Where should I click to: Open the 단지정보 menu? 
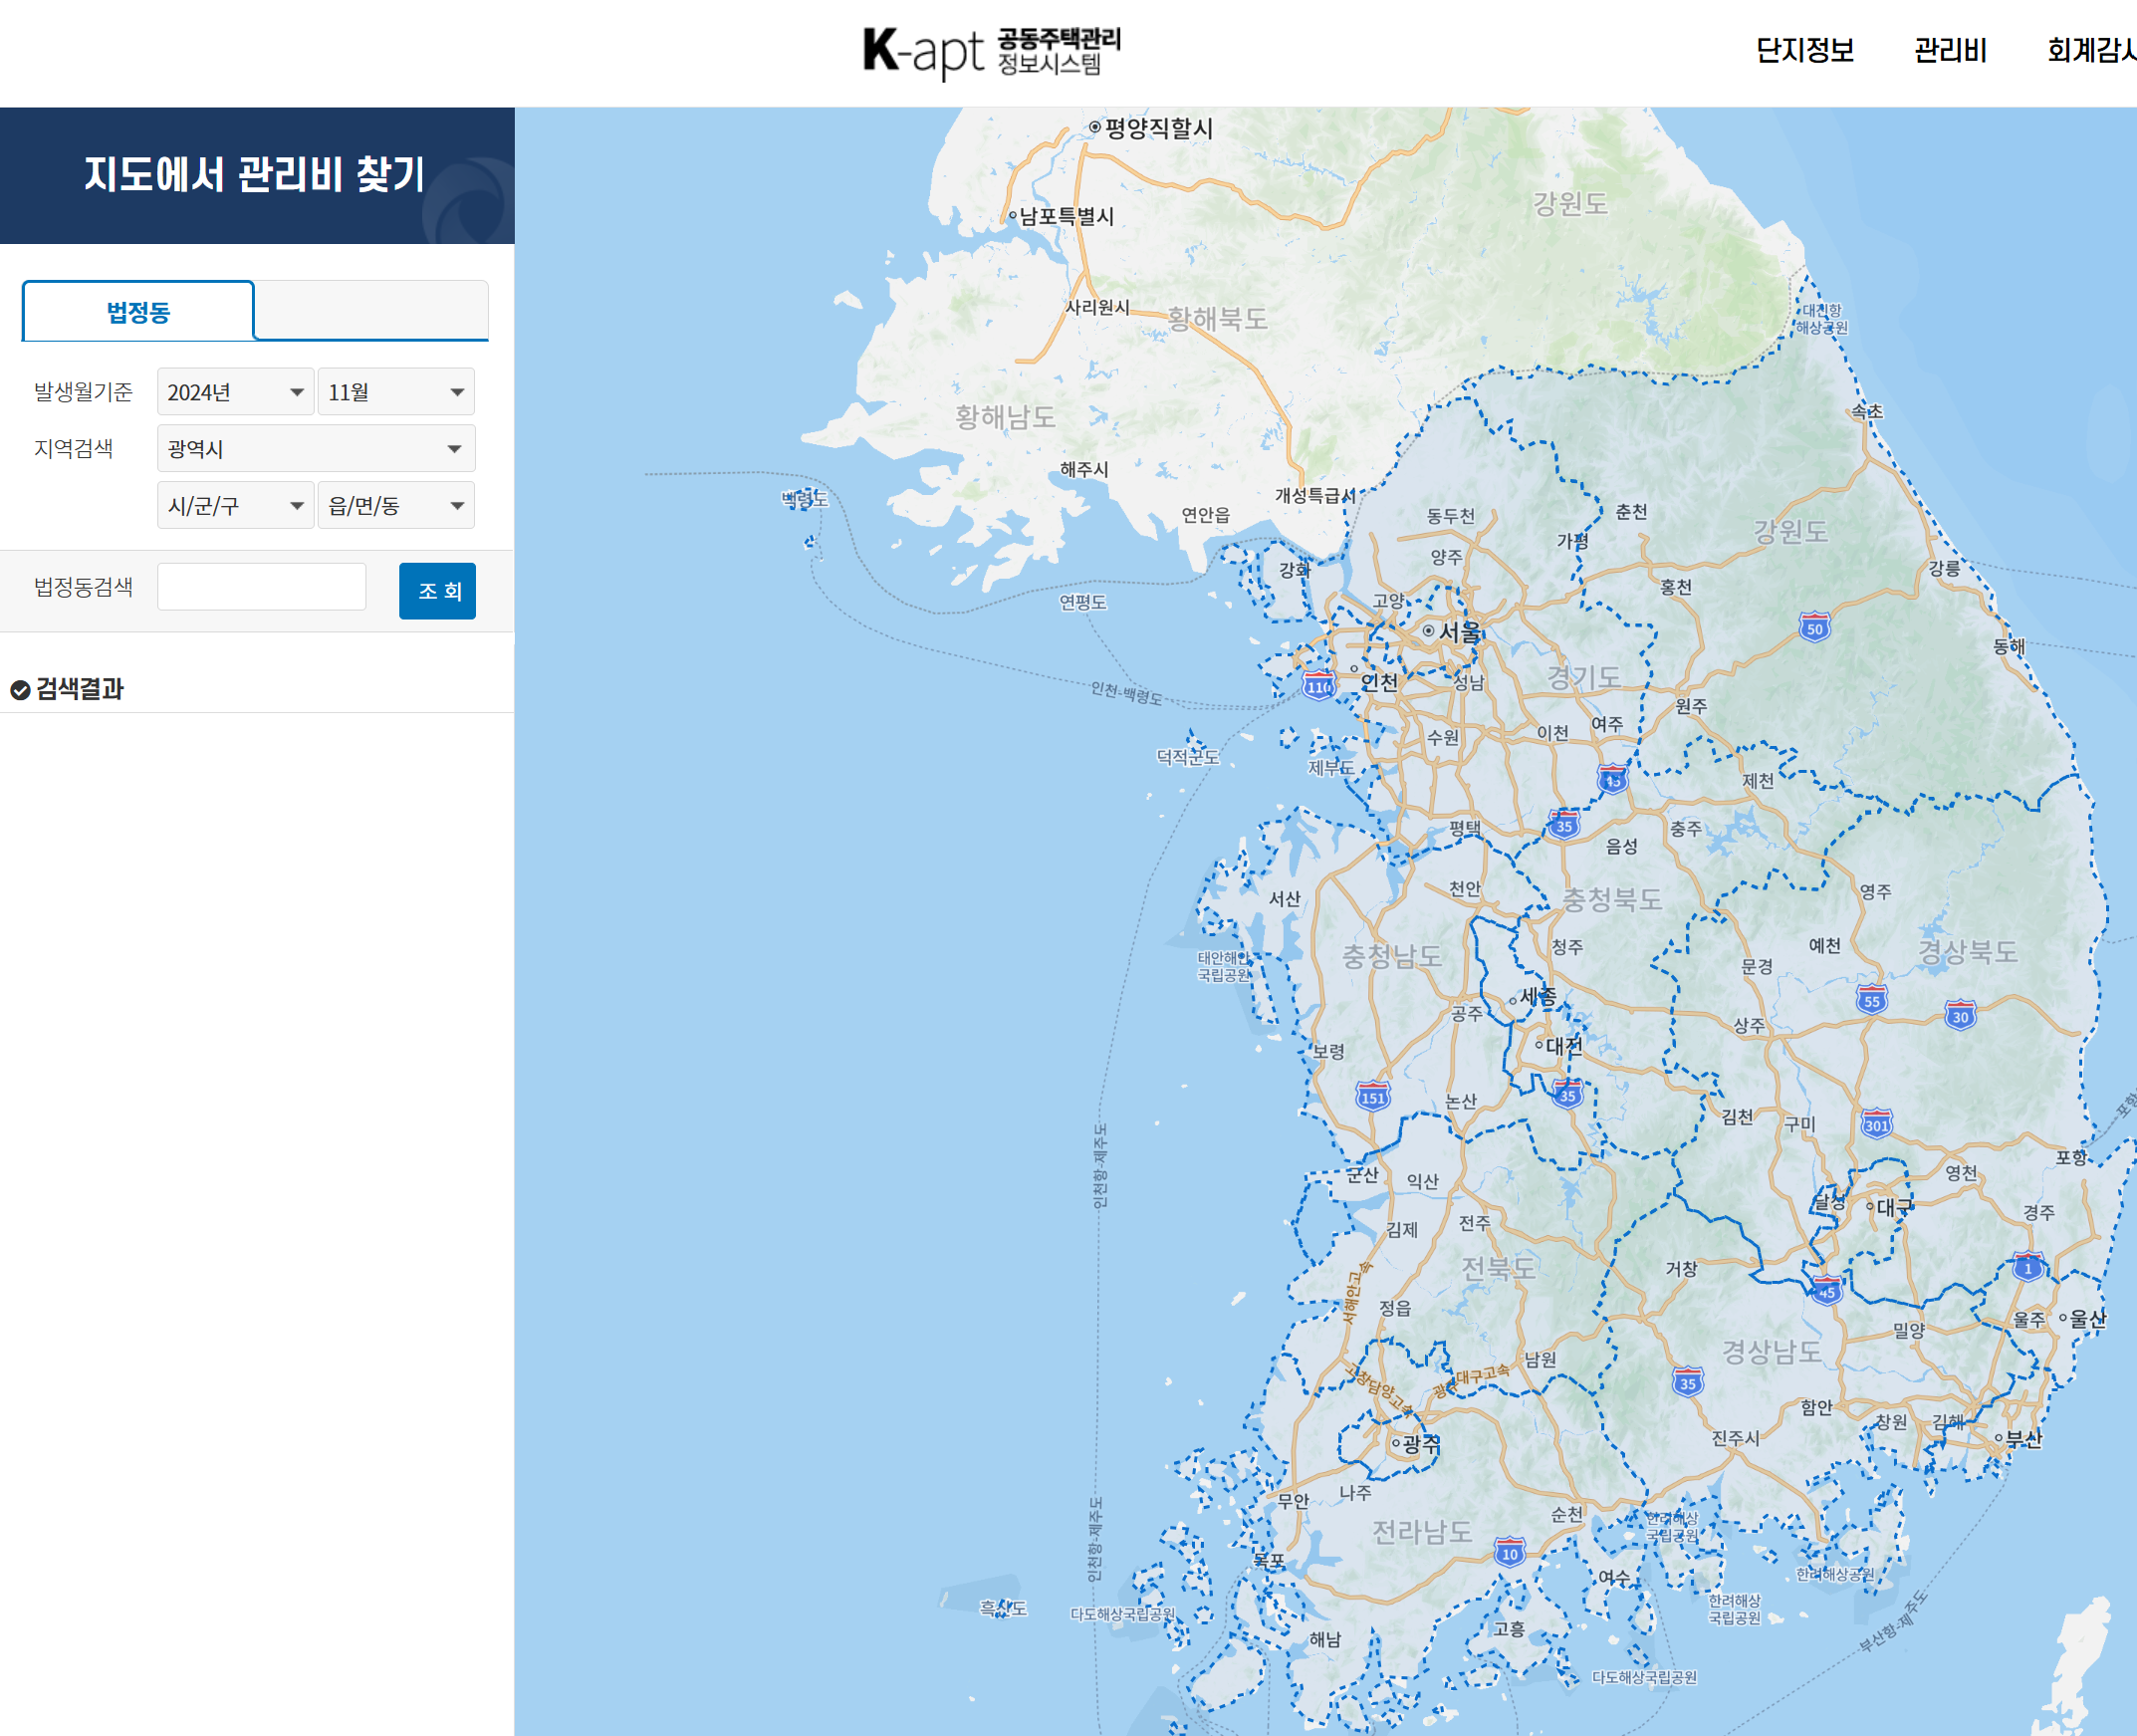(x=1804, y=50)
